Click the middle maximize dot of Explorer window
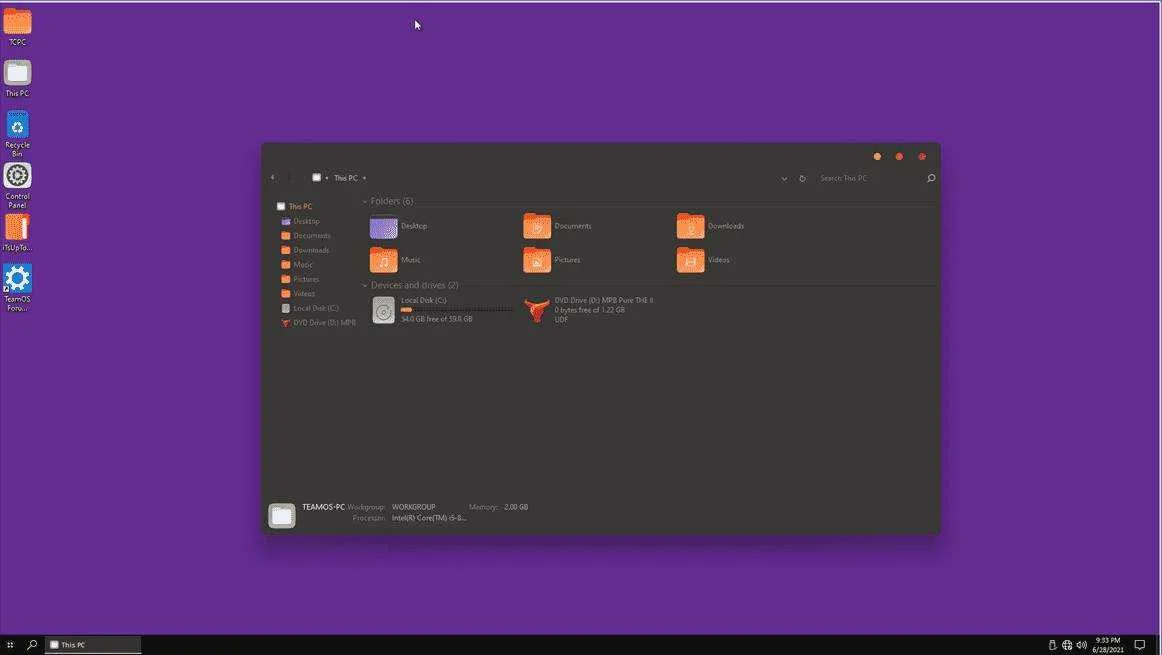This screenshot has width=1162, height=655. (x=899, y=156)
